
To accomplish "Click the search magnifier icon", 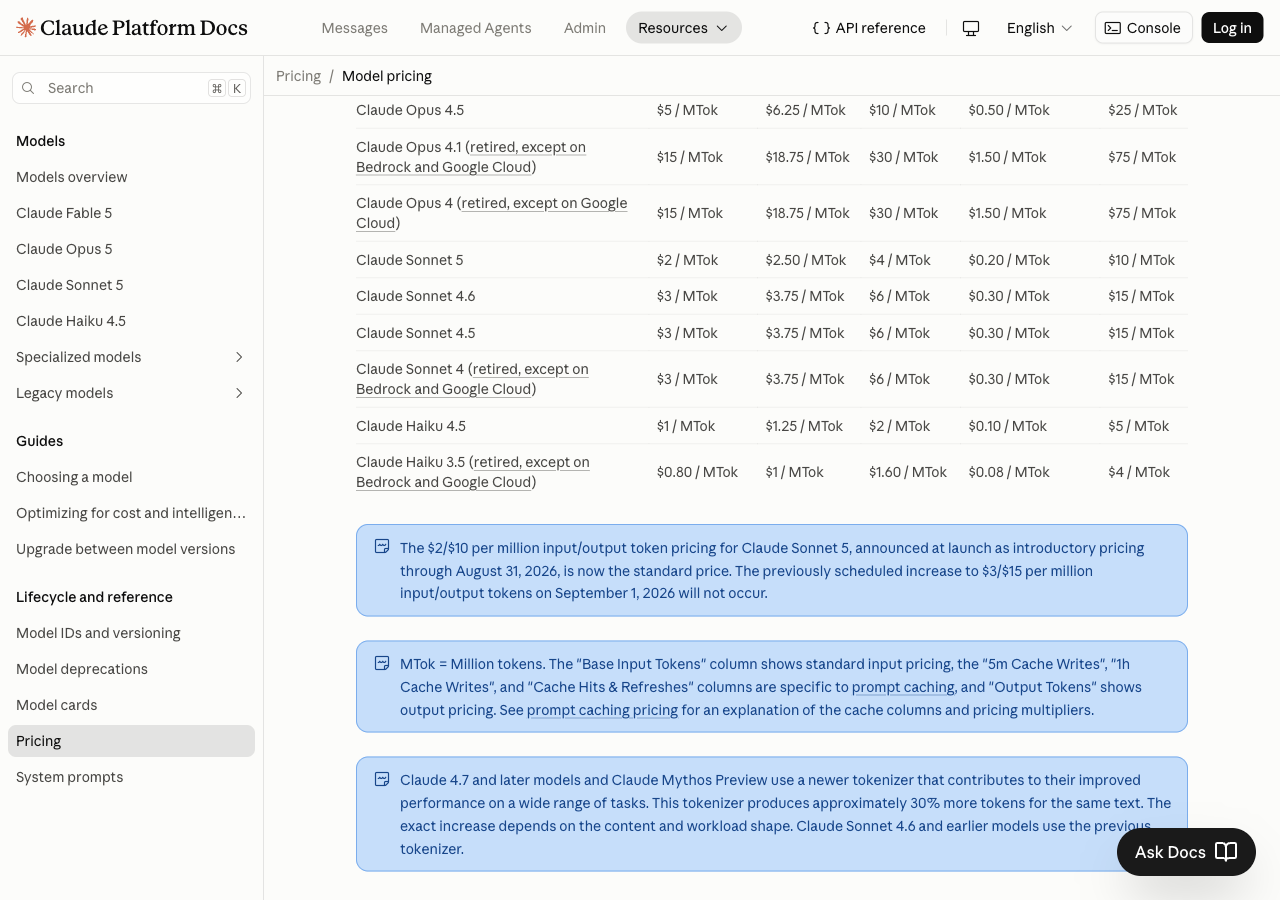I will [x=29, y=88].
